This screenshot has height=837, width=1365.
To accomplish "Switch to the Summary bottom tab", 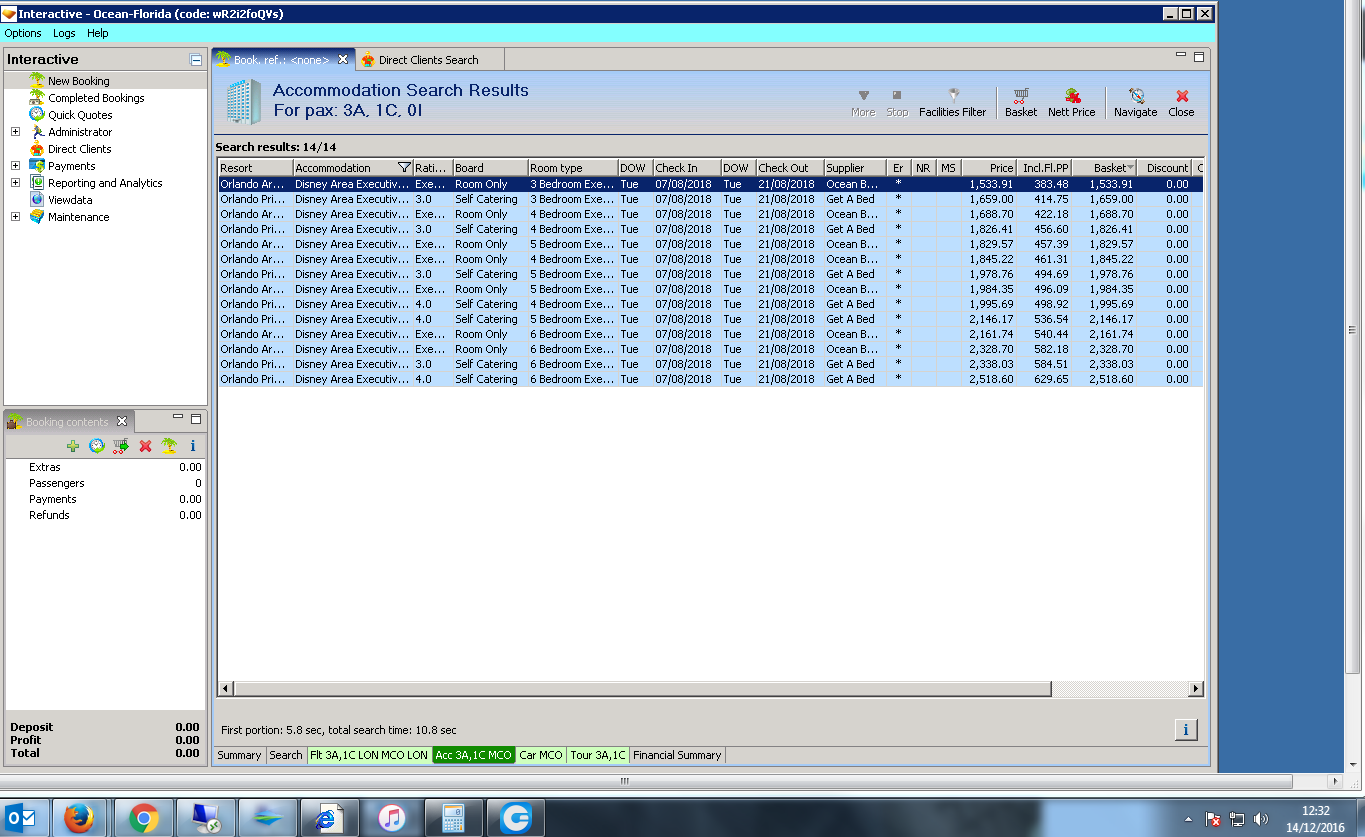I will 239,755.
